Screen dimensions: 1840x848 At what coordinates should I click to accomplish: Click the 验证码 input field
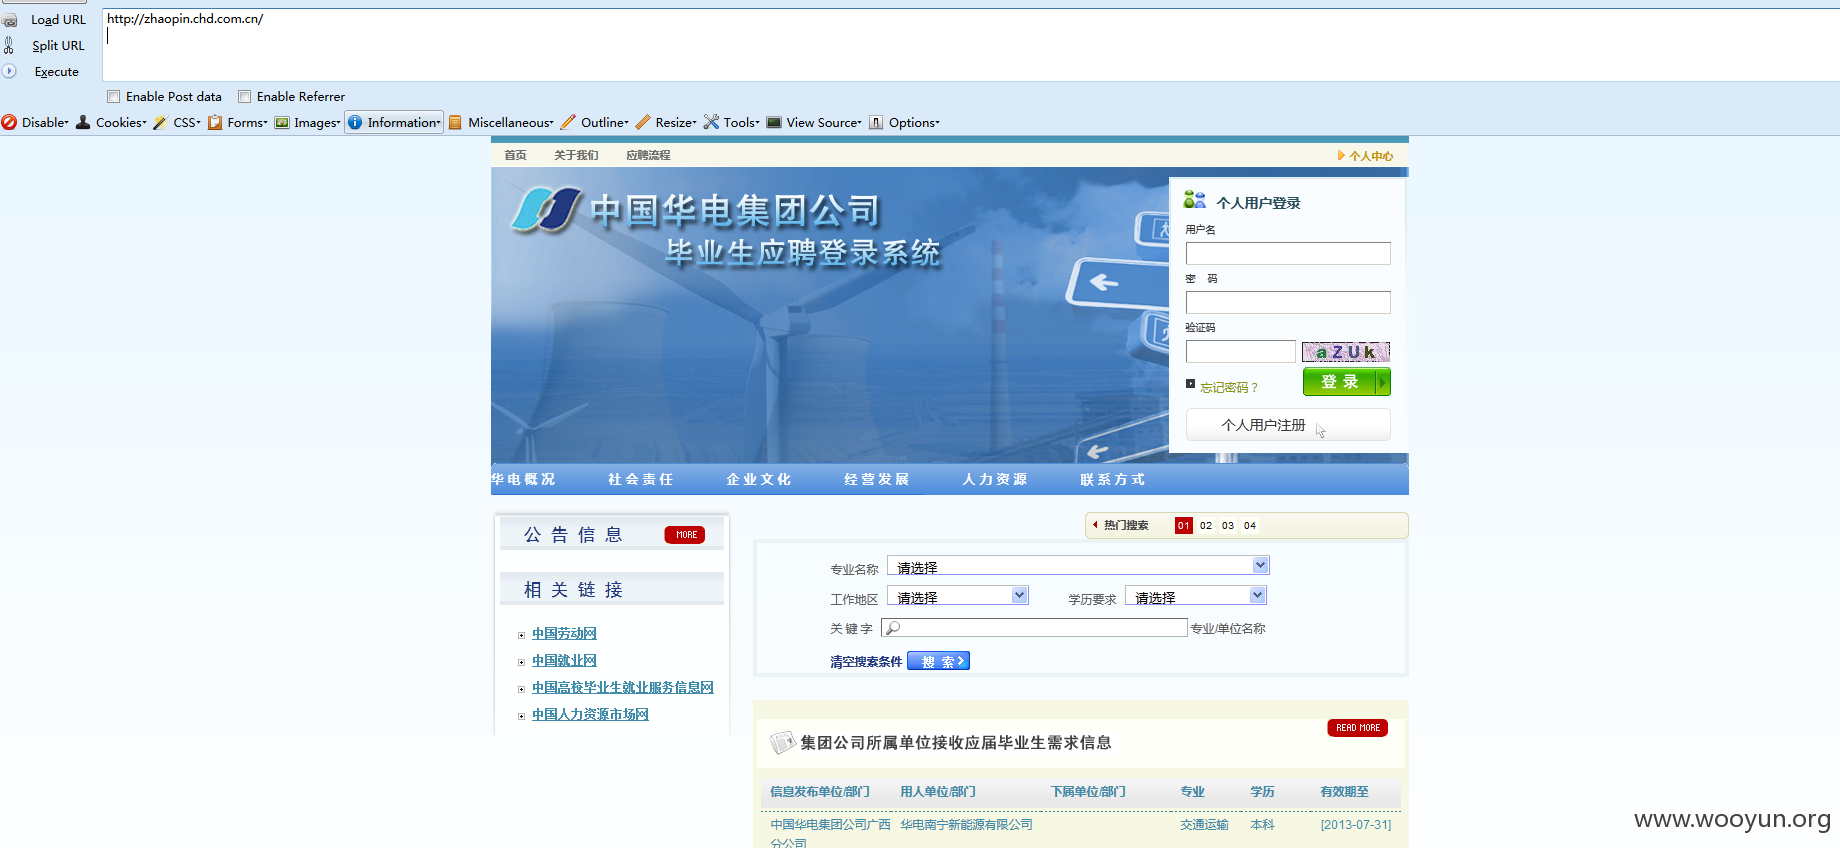pos(1241,351)
